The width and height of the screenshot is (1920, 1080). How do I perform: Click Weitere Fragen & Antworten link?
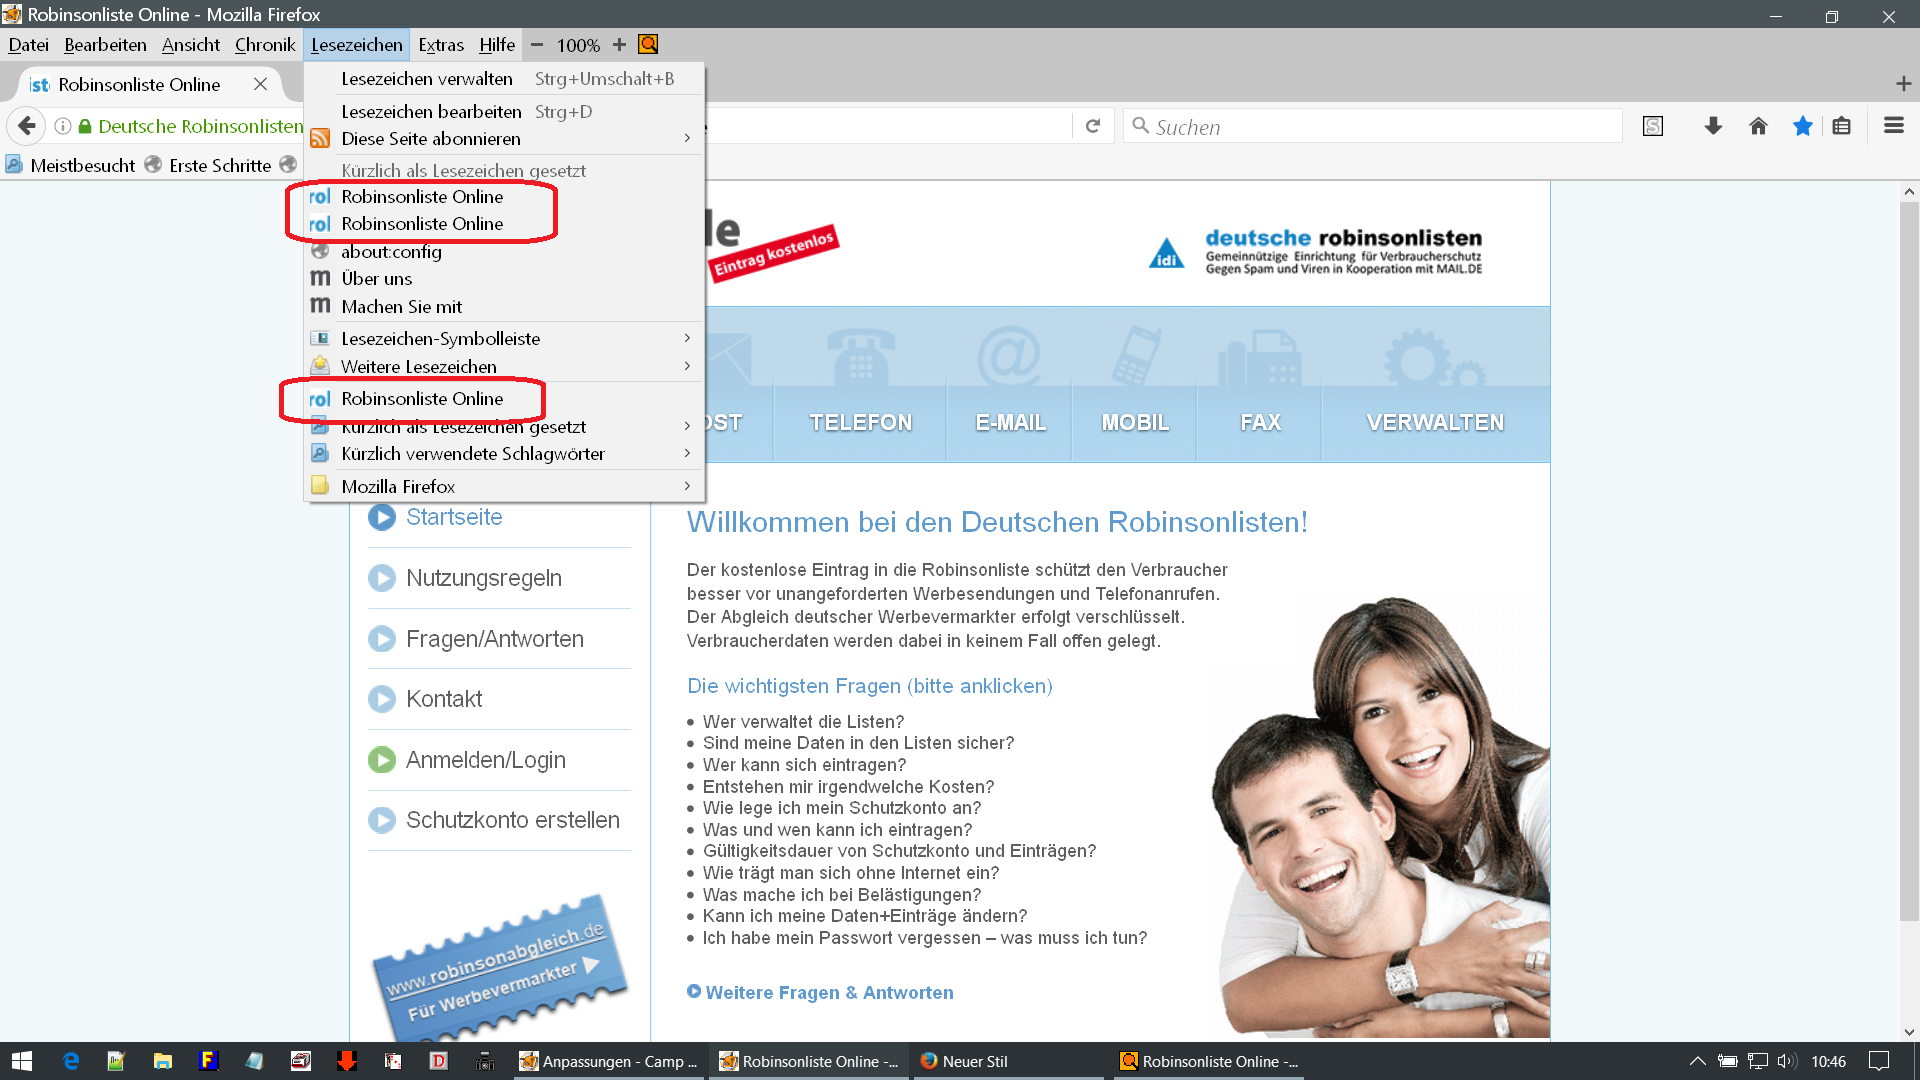click(x=828, y=993)
